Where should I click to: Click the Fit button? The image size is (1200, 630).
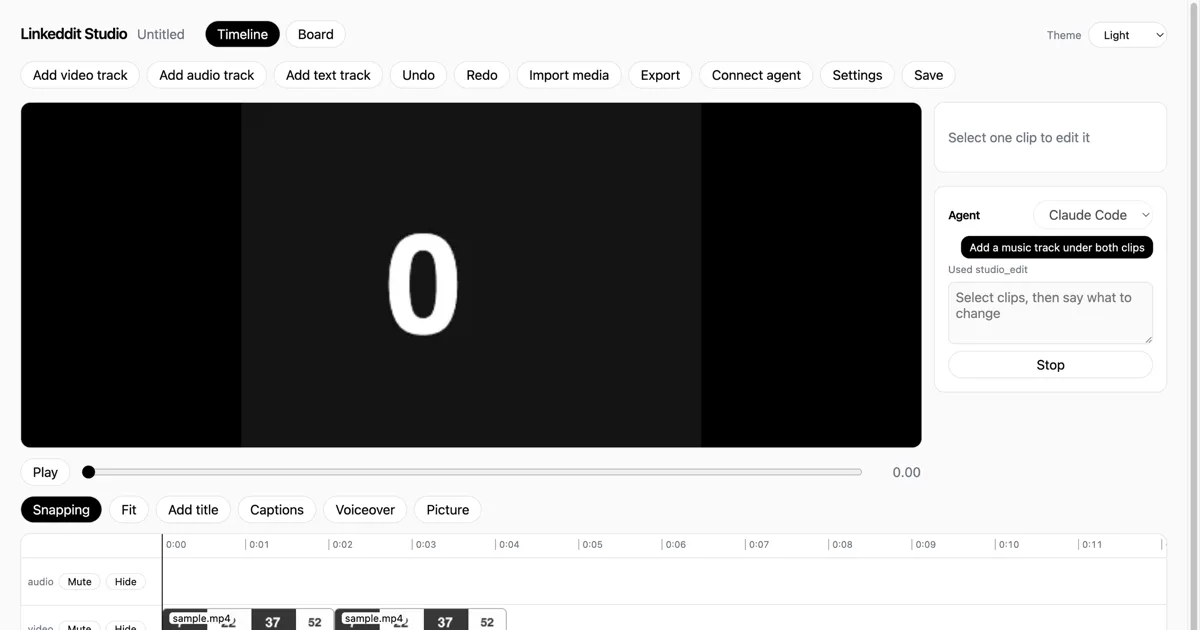tap(129, 510)
